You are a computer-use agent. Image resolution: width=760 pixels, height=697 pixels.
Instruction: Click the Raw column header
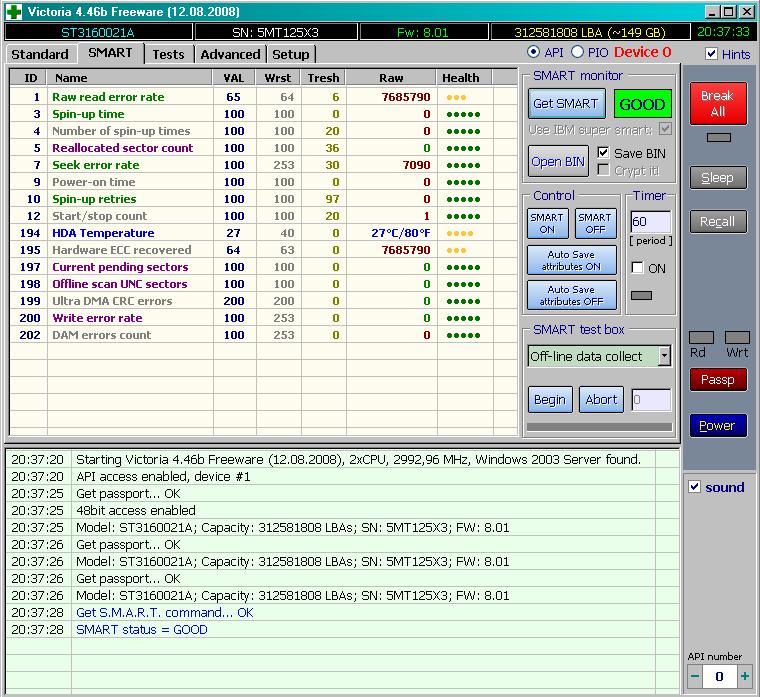pyautogui.click(x=391, y=78)
